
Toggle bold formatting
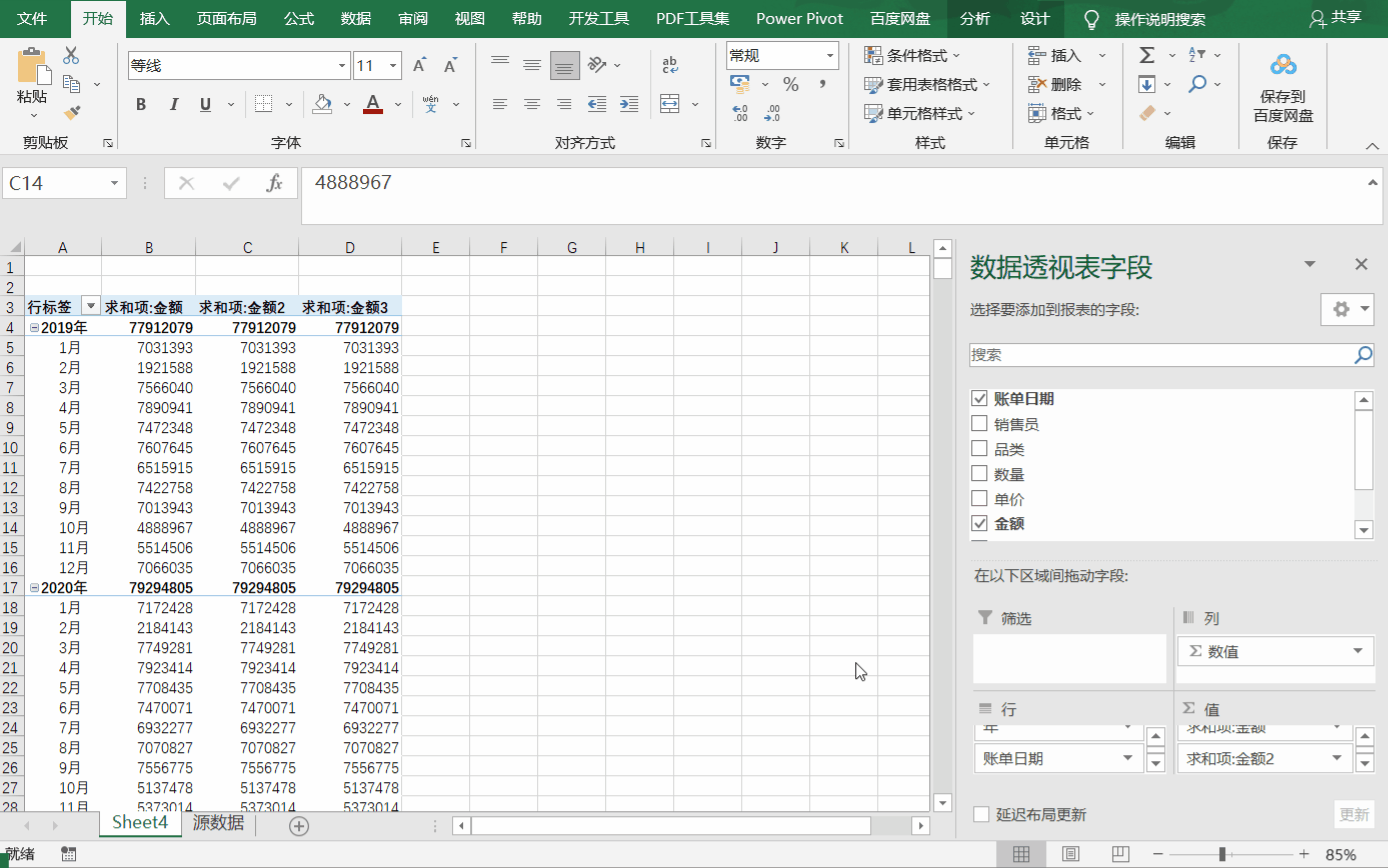(x=141, y=104)
